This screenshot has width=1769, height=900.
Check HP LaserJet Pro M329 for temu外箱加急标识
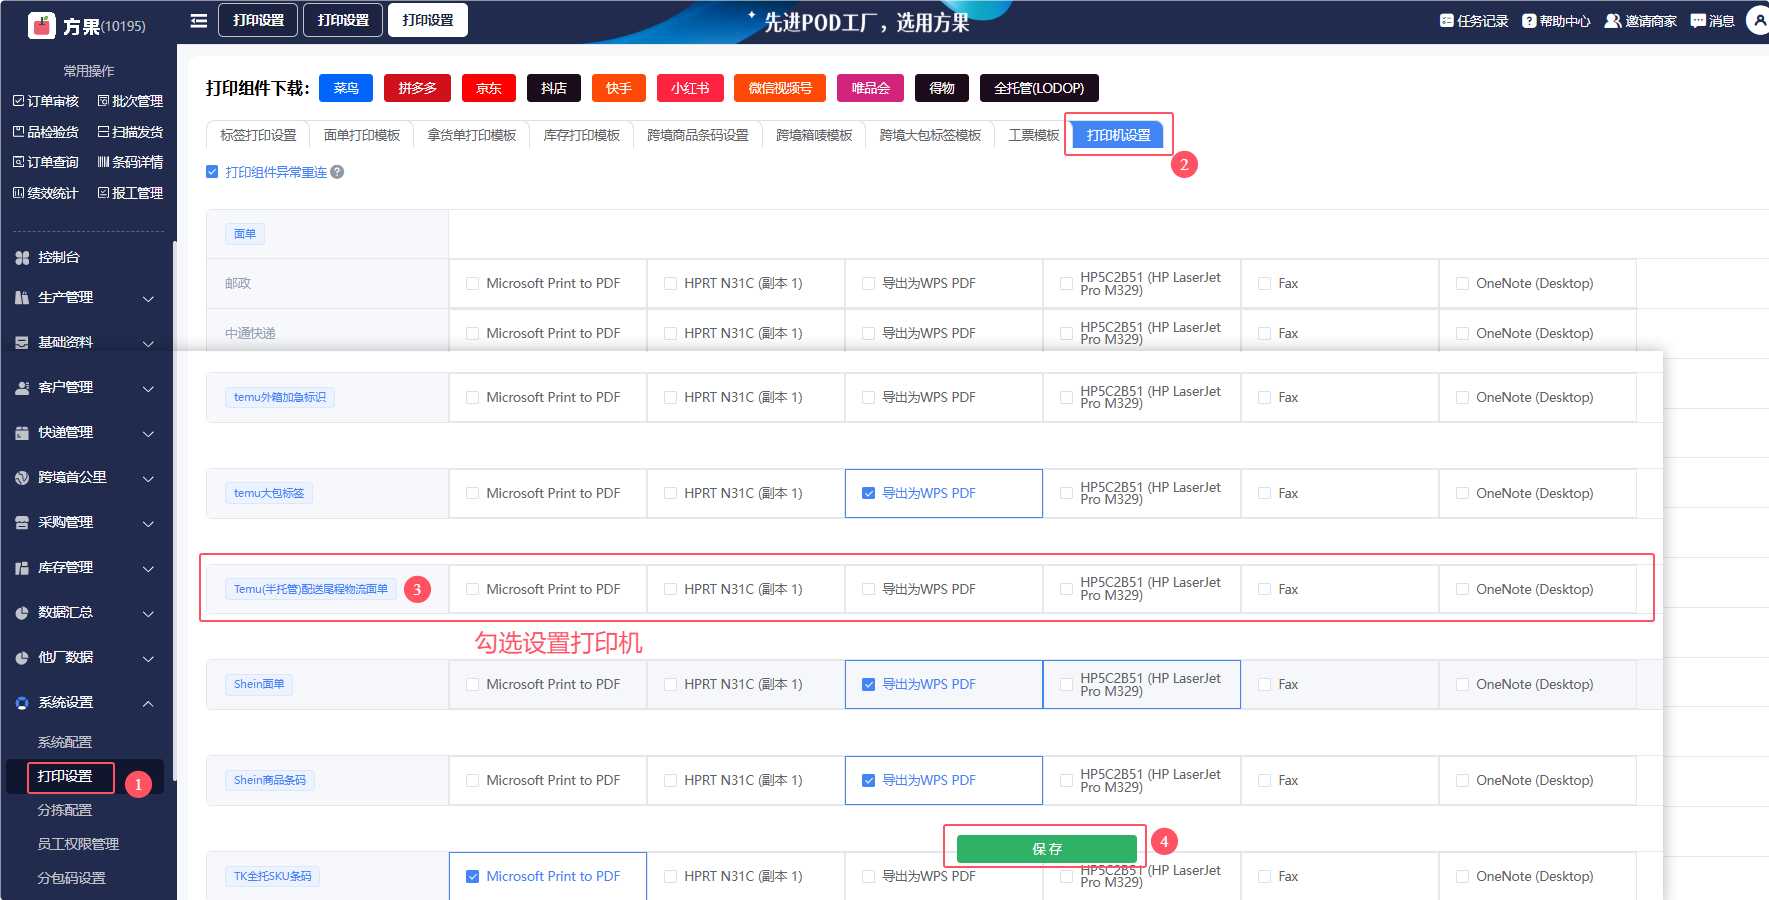click(x=1066, y=398)
